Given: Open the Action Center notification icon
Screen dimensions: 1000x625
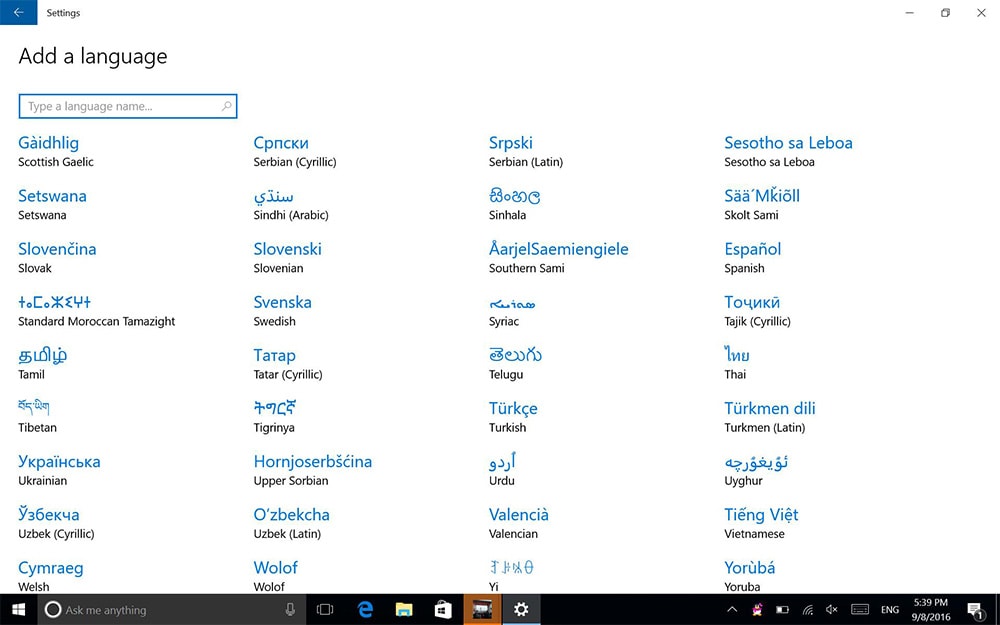Looking at the screenshot, I should point(974,609).
